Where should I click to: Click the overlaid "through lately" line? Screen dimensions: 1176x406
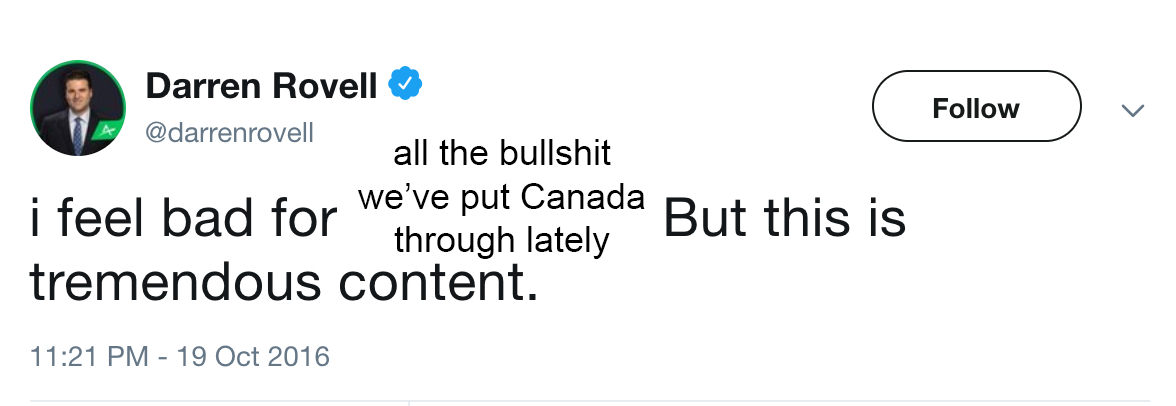501,241
